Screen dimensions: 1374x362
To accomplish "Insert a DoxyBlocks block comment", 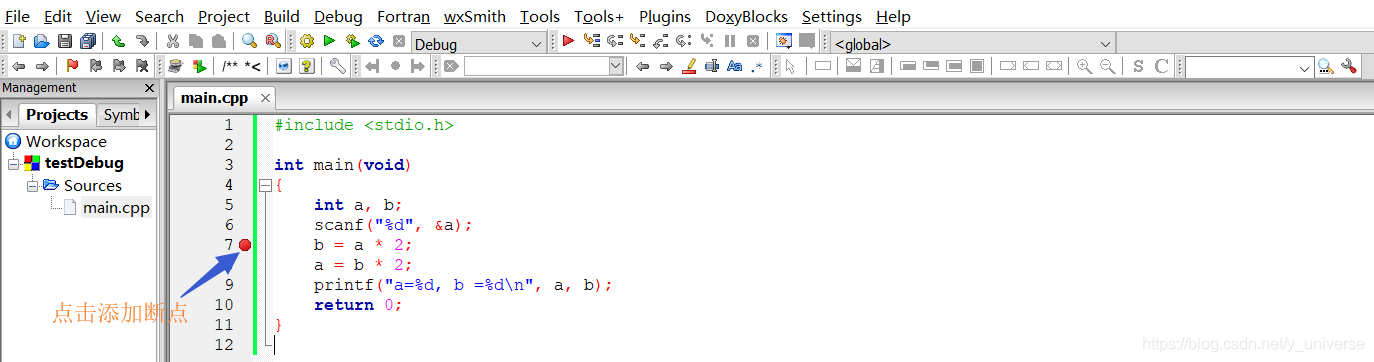I will 230,66.
